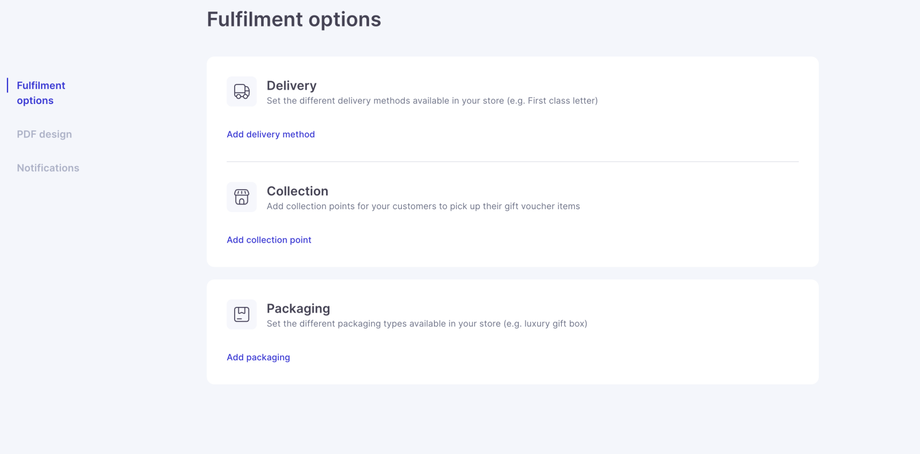This screenshot has height=454, width=920.
Task: Click the Delivery truck icon
Action: 241,92
